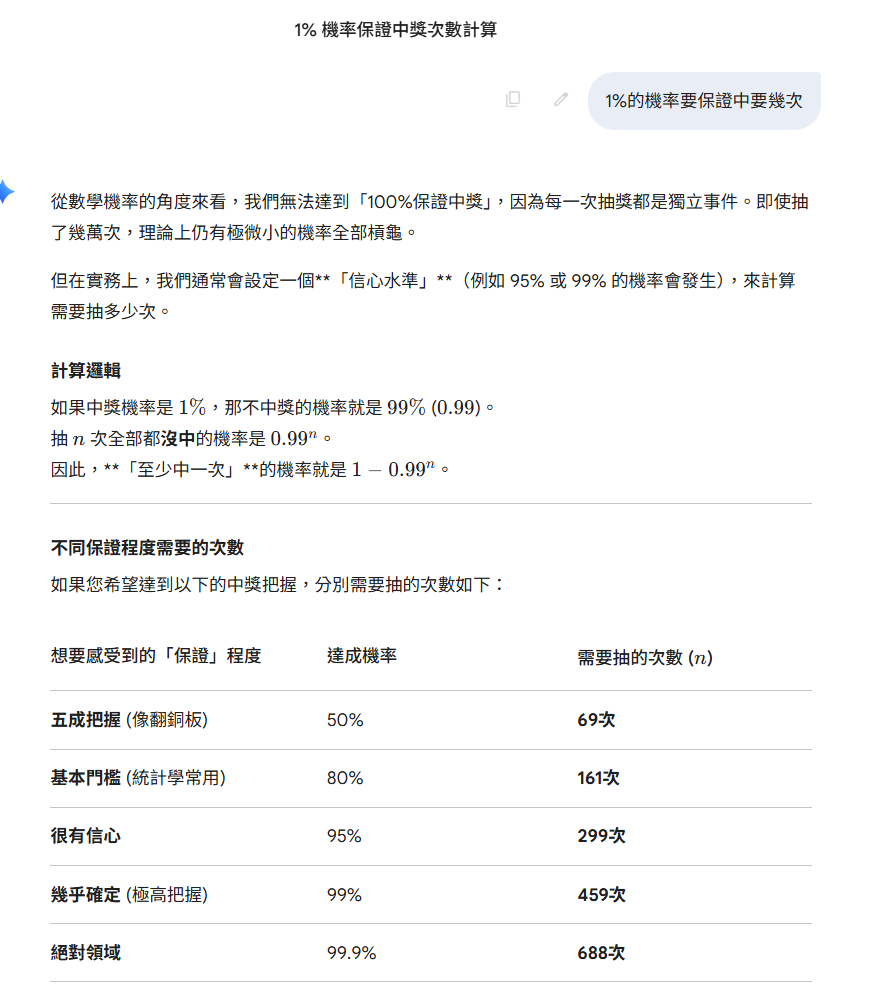Edit the prompt using the pencil icon
This screenshot has width=873, height=993.
561,99
